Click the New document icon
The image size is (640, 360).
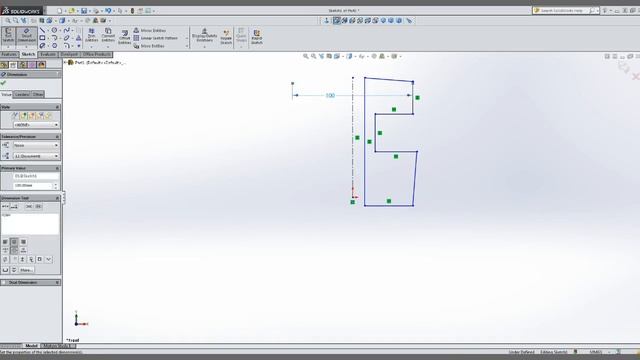[x=60, y=11]
